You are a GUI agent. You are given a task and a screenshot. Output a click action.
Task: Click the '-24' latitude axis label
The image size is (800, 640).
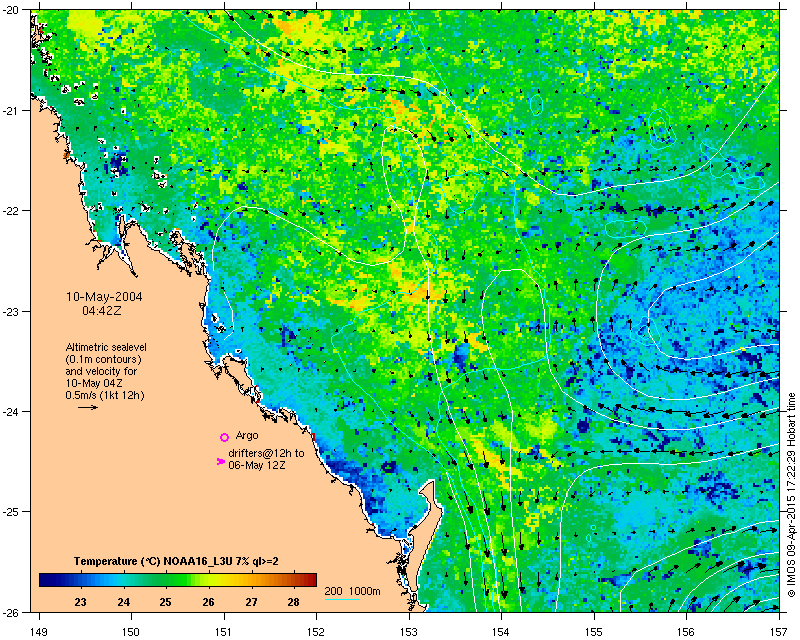click(x=11, y=411)
